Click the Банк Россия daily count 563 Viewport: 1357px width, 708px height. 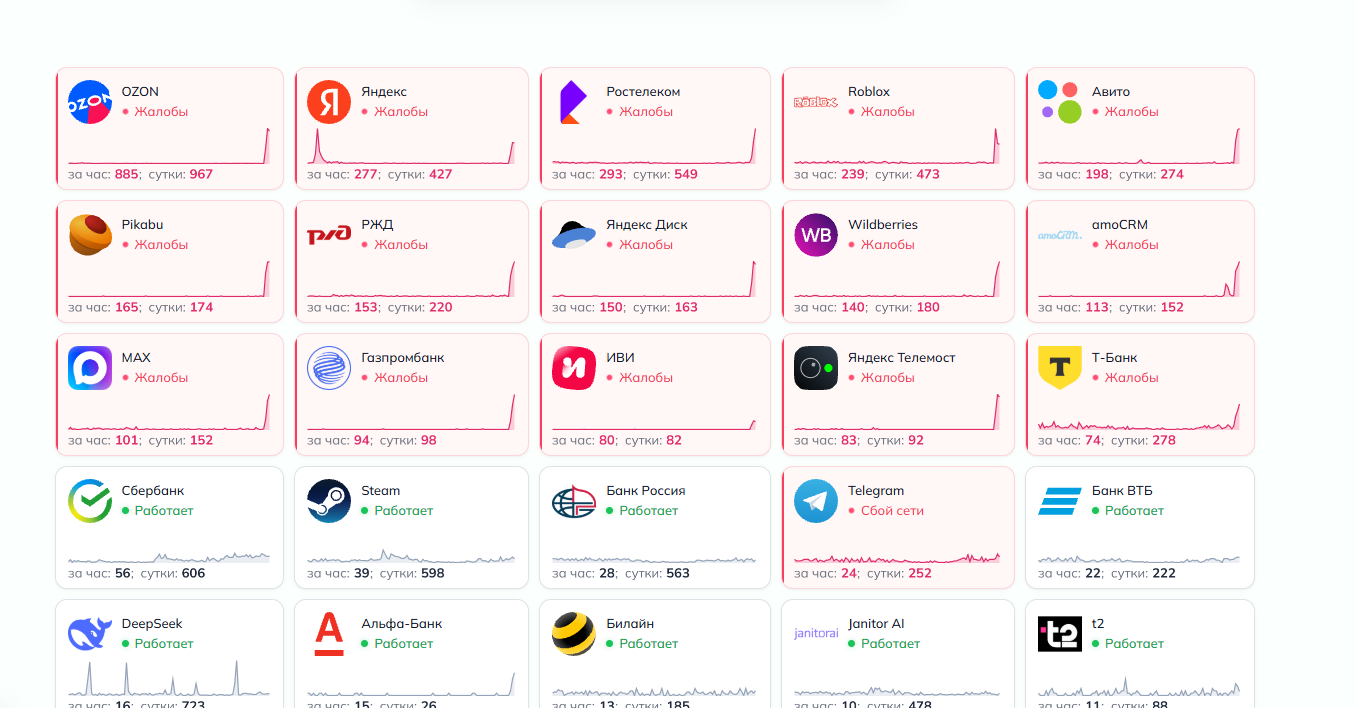(x=678, y=573)
